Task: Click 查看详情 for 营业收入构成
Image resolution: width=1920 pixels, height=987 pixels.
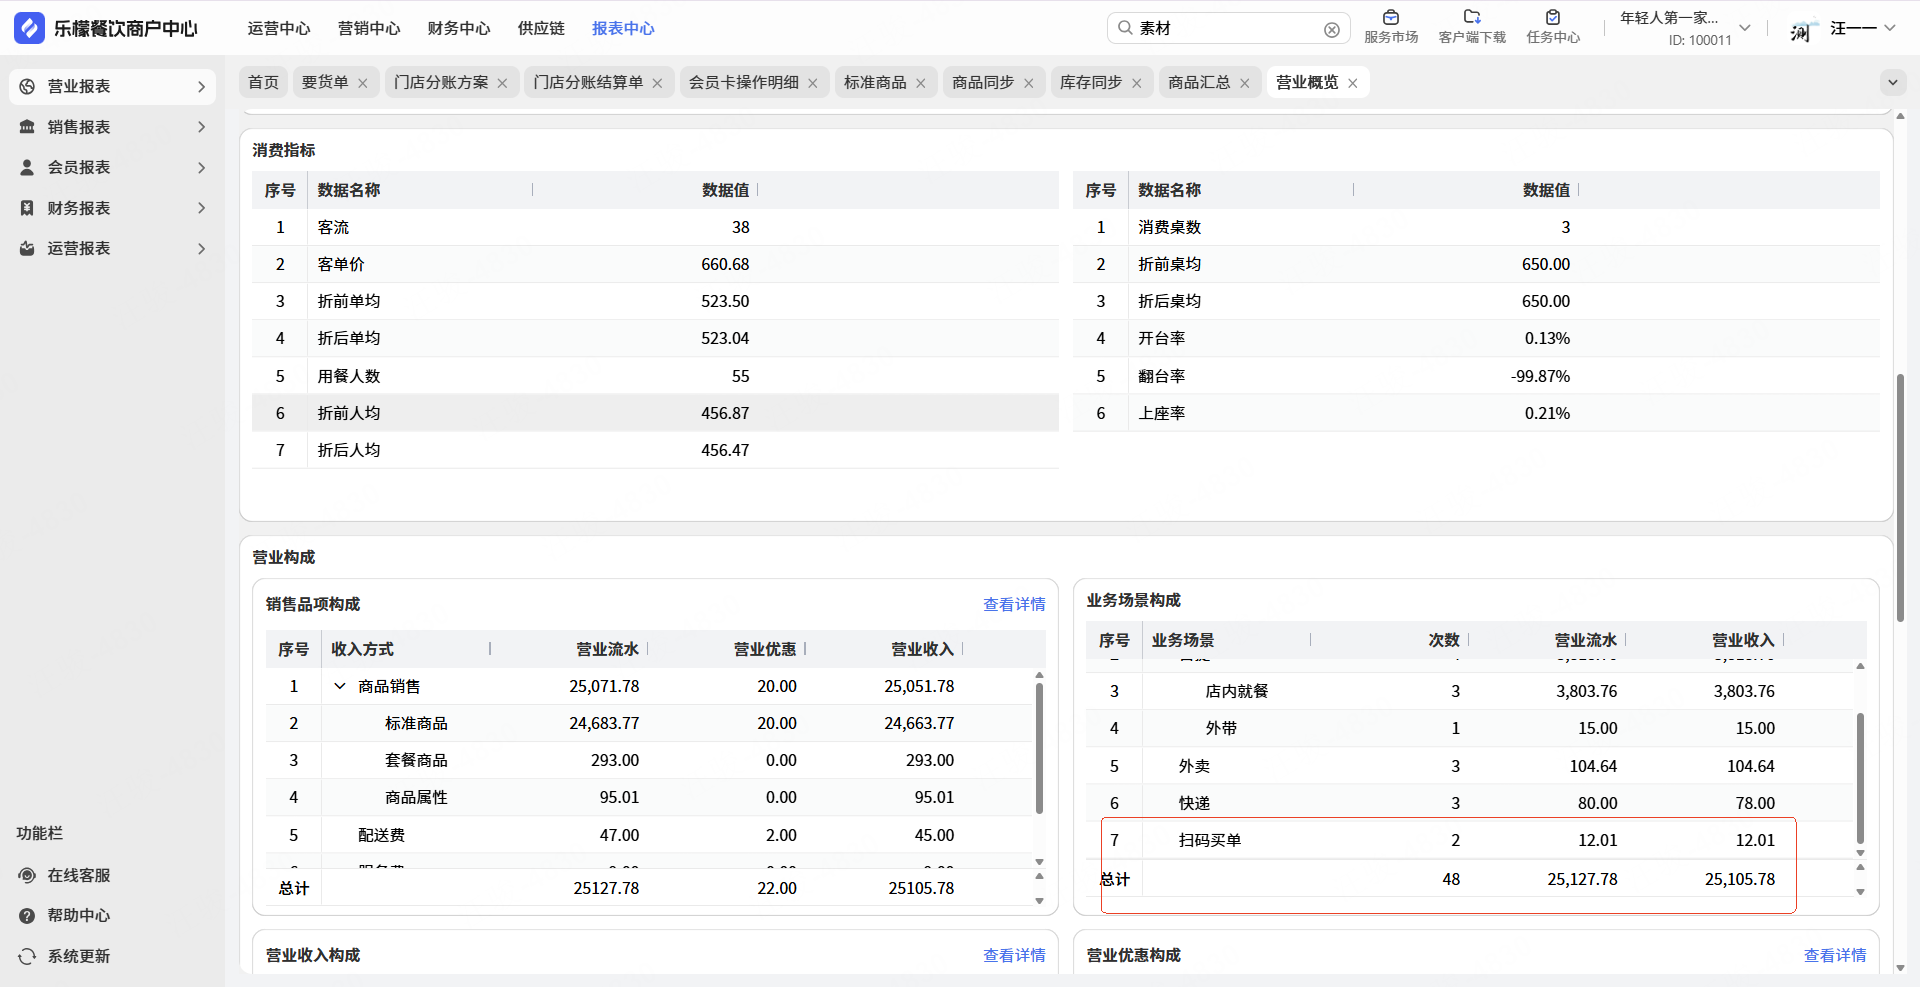Action: click(x=1014, y=956)
